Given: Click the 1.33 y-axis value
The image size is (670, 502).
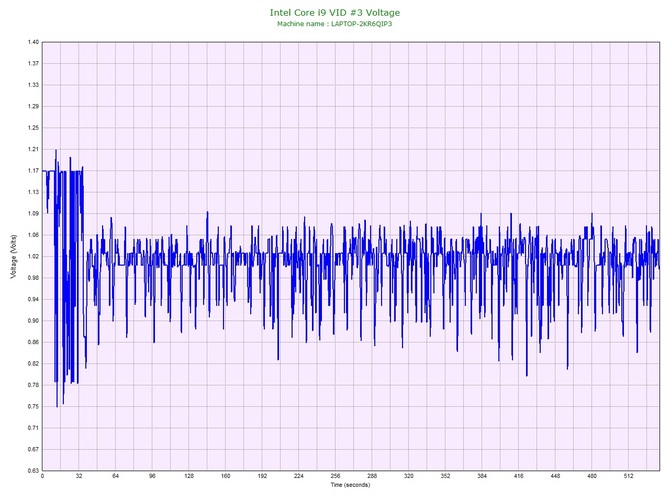Looking at the screenshot, I should [33, 85].
